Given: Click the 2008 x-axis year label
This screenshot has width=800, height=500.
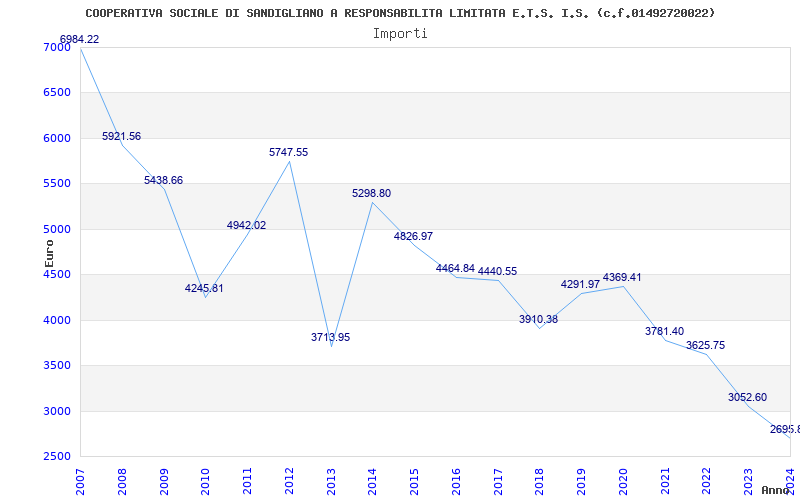Looking at the screenshot, I should [122, 482].
